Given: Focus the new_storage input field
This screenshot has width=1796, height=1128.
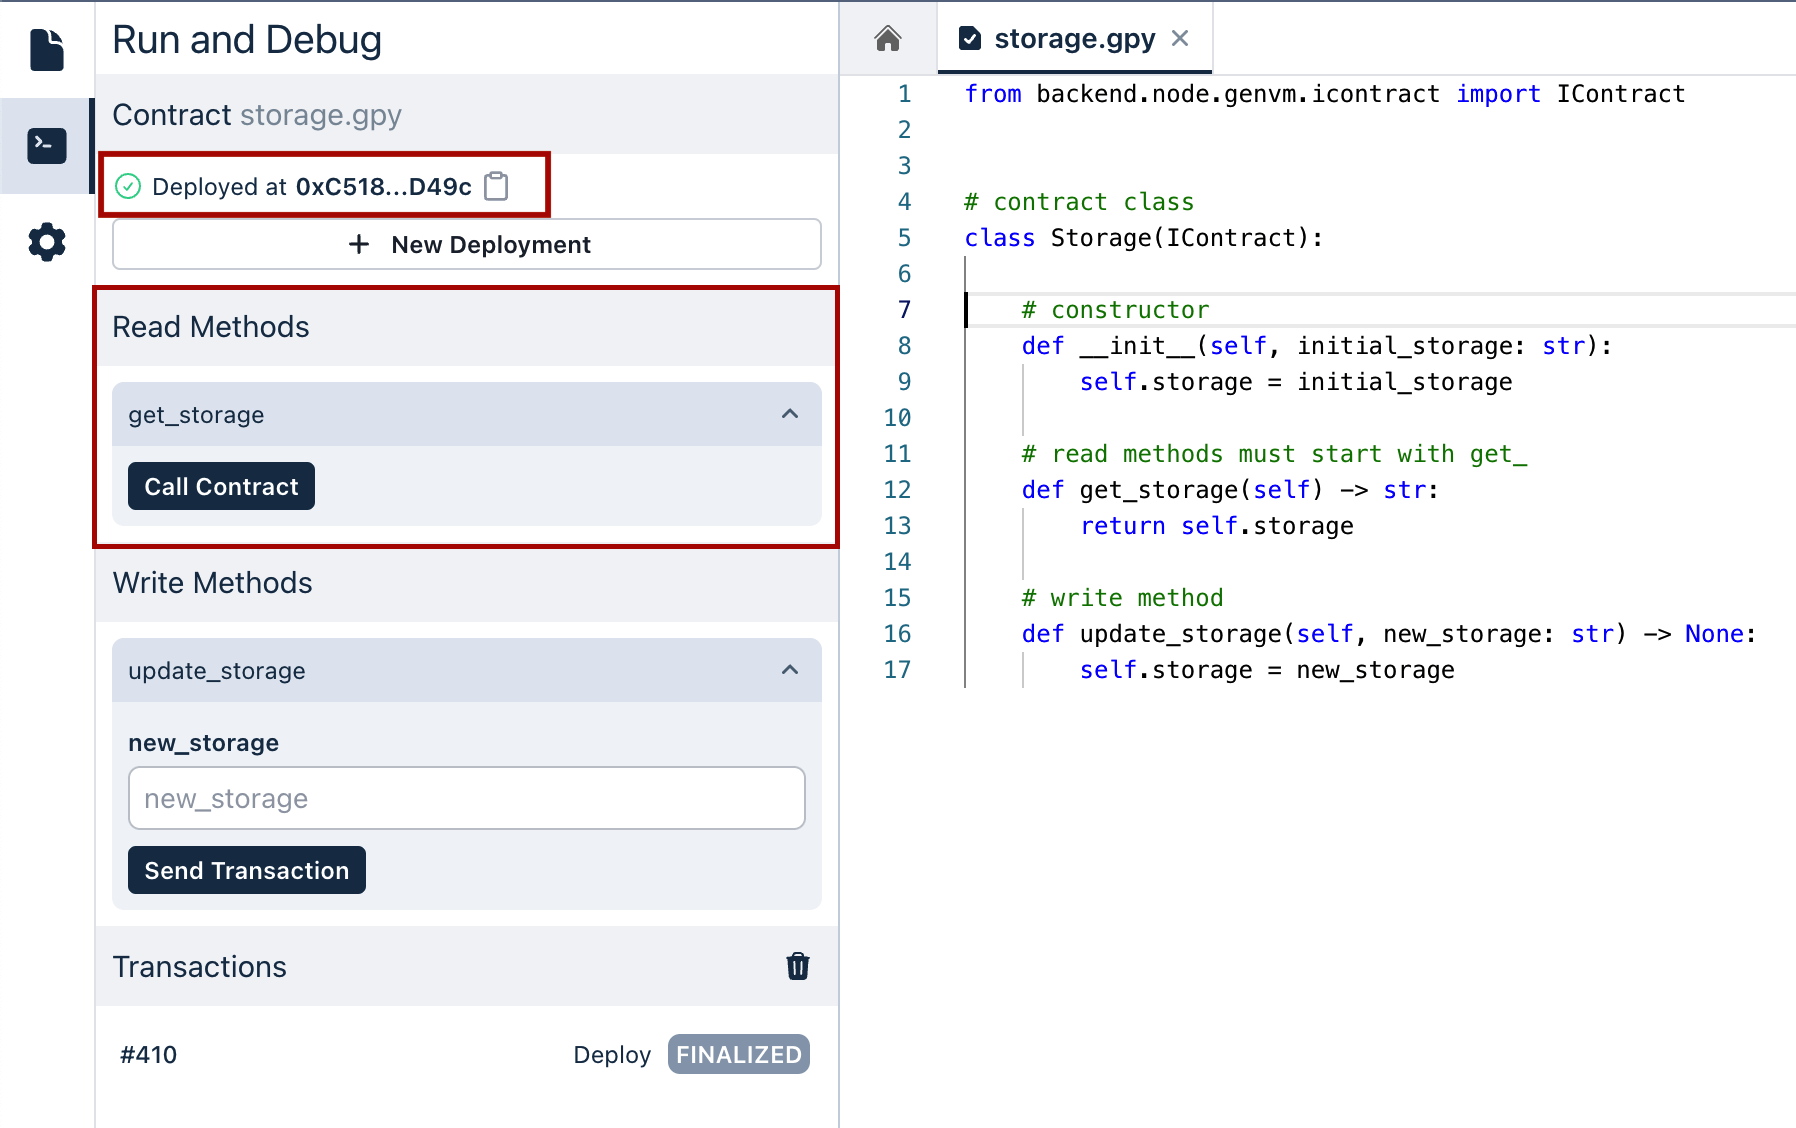Looking at the screenshot, I should (467, 798).
